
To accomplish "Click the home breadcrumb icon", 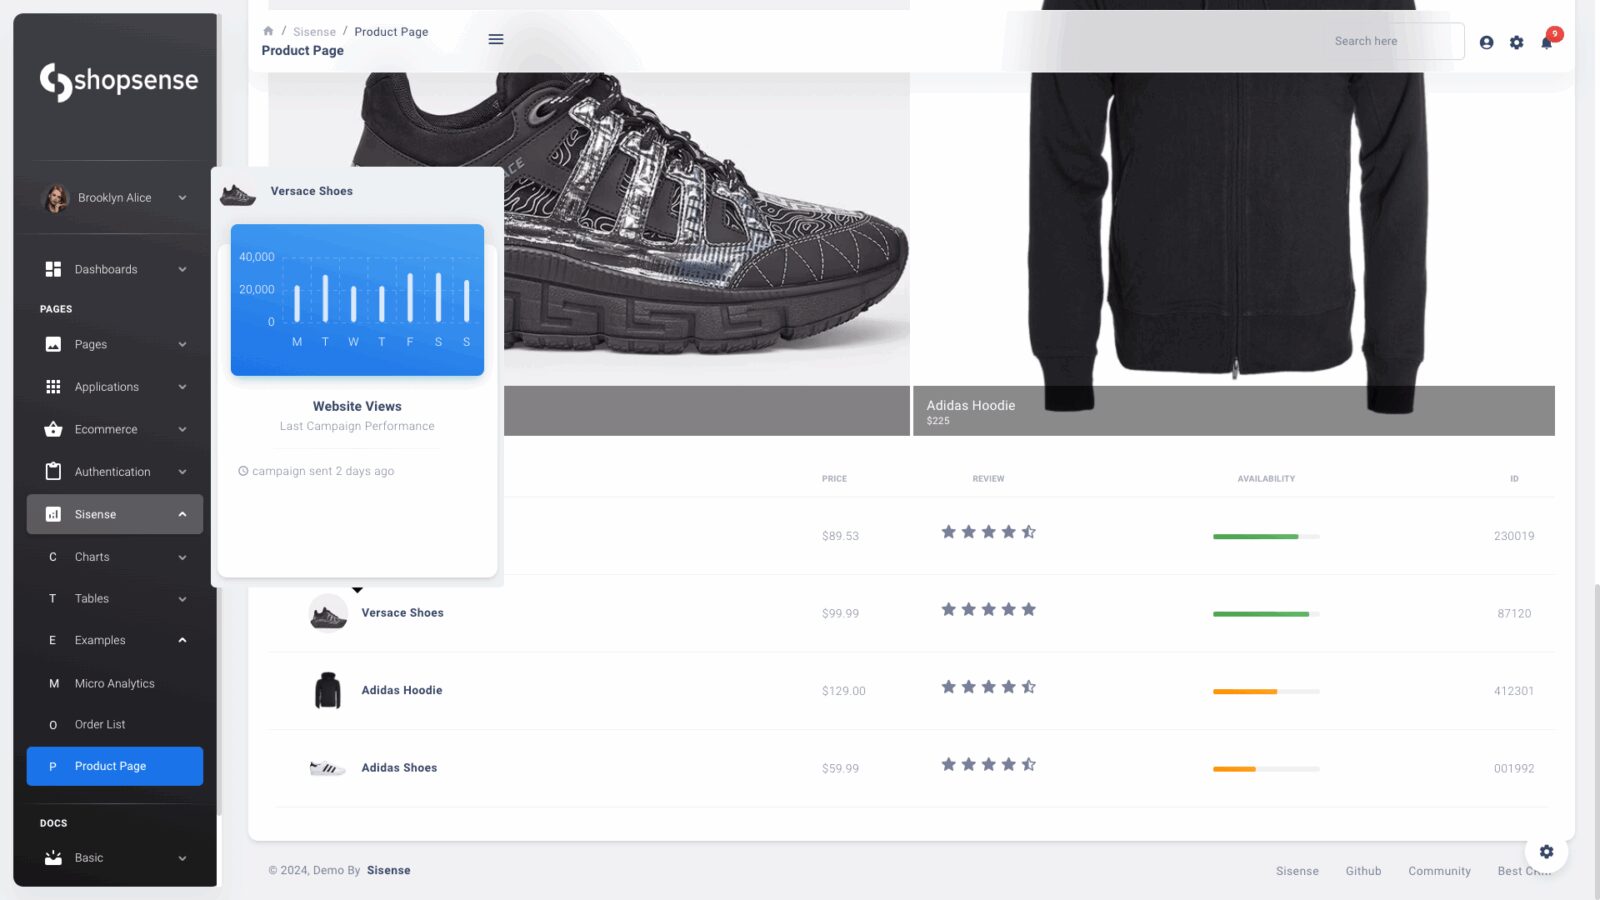I will (268, 31).
